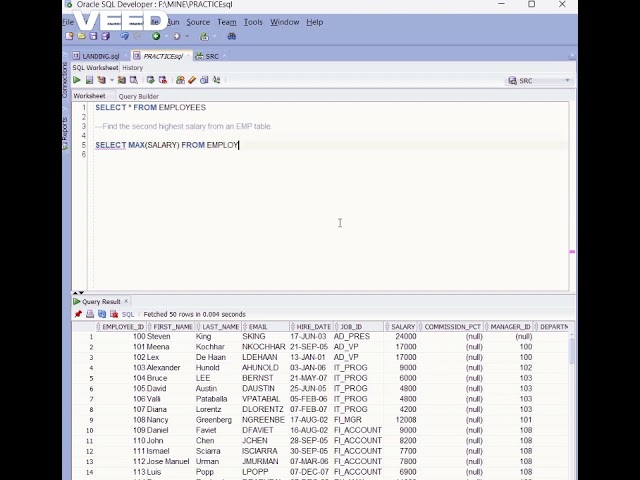Open the Source menu
This screenshot has width=640, height=480.
coord(198,22)
